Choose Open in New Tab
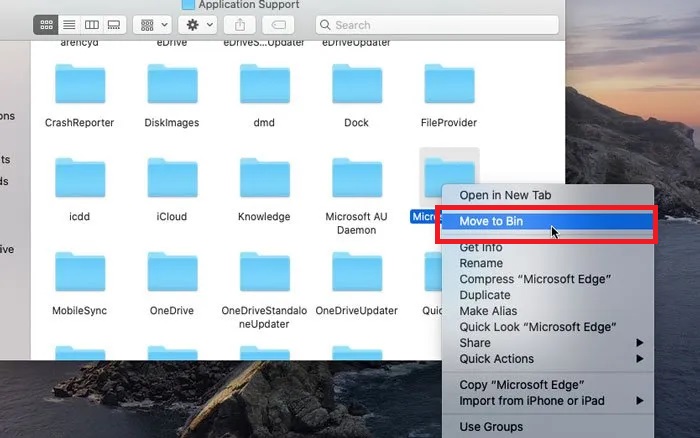The height and width of the screenshot is (438, 700). click(548, 196)
